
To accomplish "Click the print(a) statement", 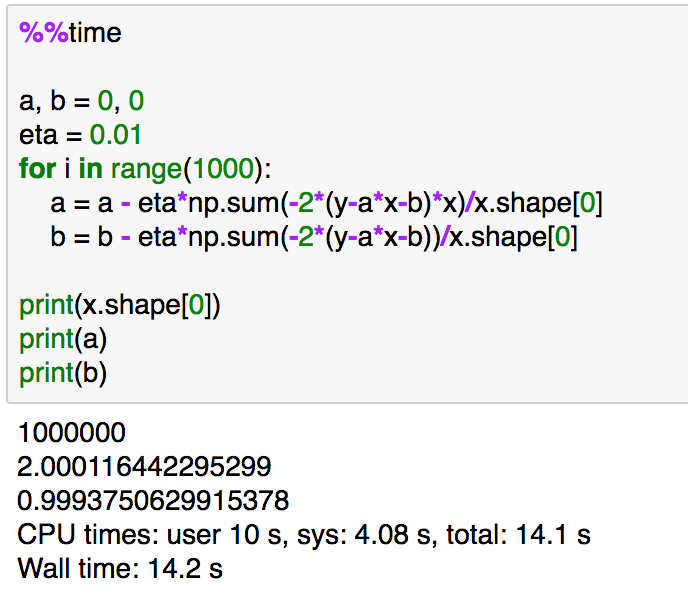I will click(63, 340).
